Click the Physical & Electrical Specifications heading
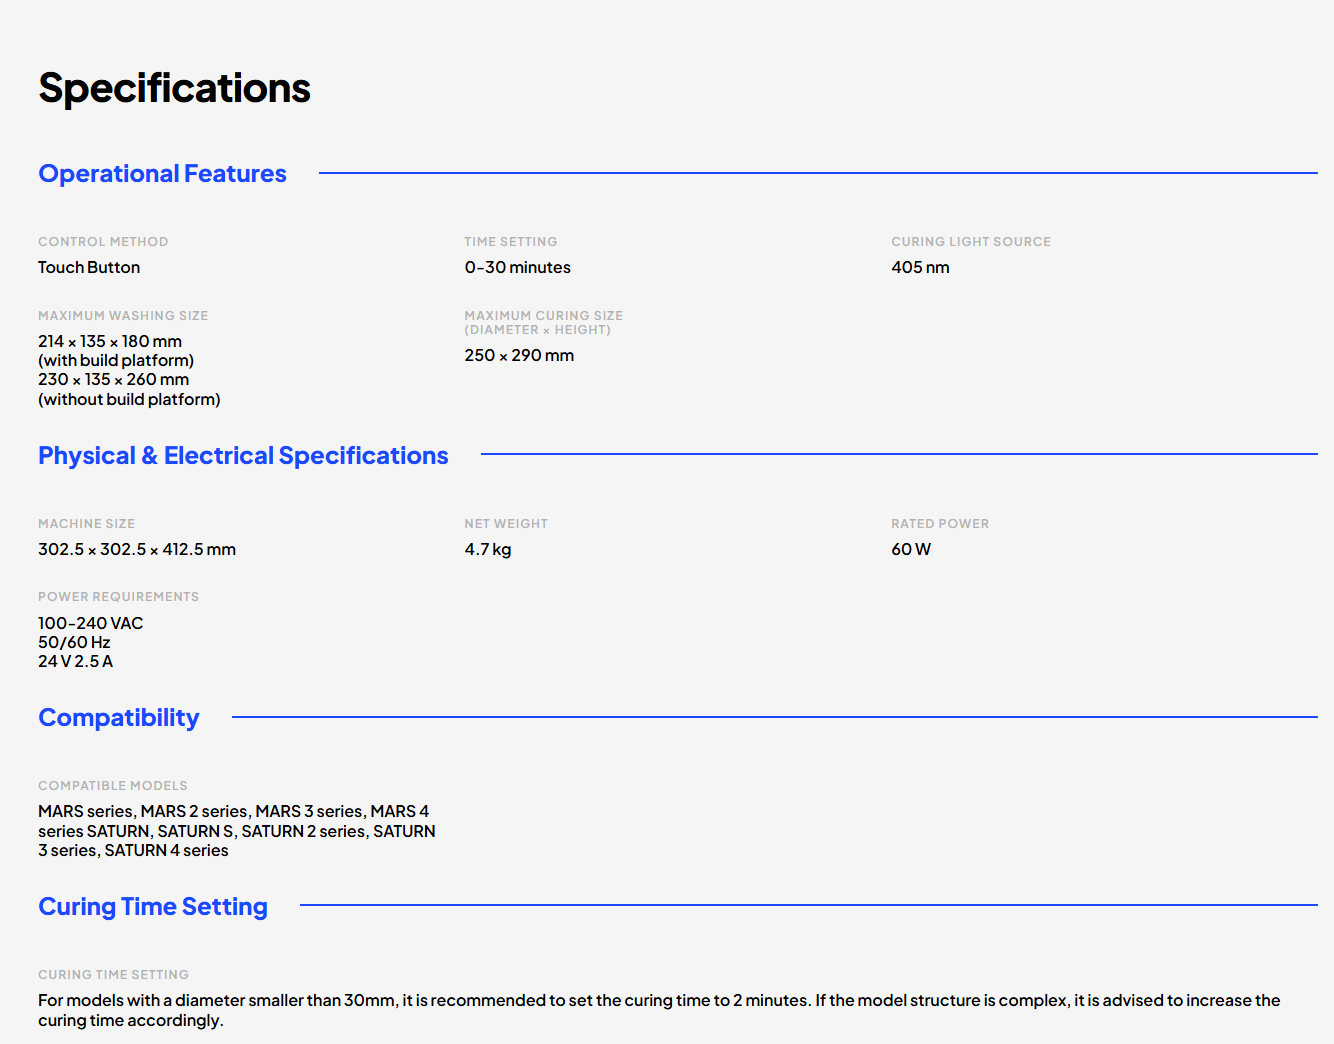 click(x=243, y=456)
